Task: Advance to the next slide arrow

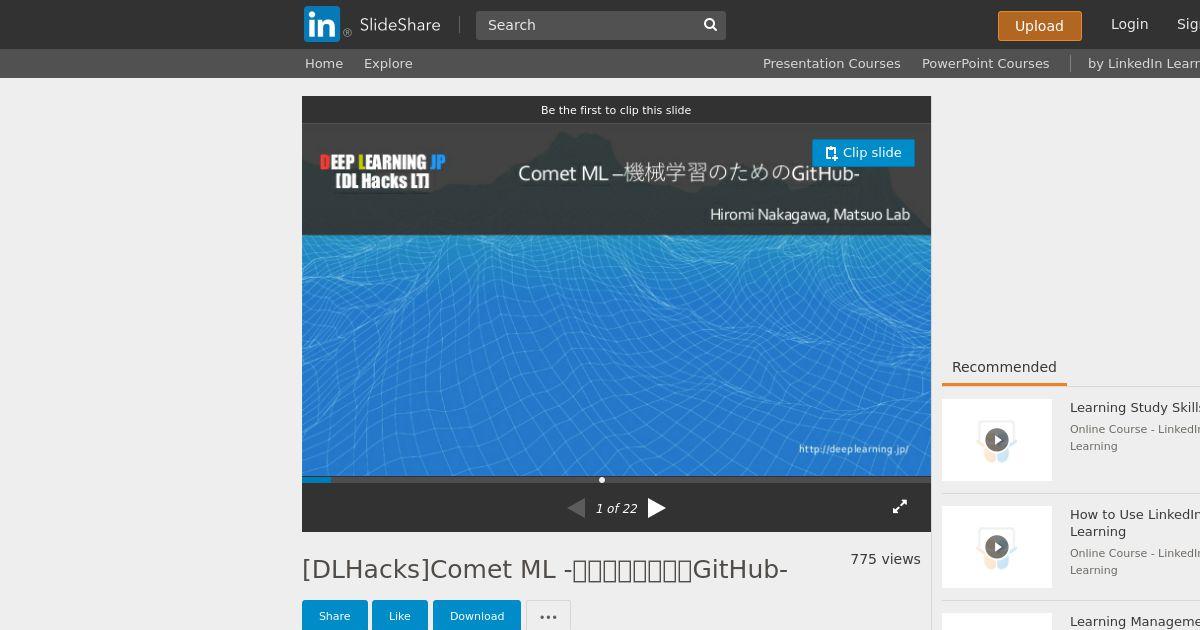Action: point(656,508)
